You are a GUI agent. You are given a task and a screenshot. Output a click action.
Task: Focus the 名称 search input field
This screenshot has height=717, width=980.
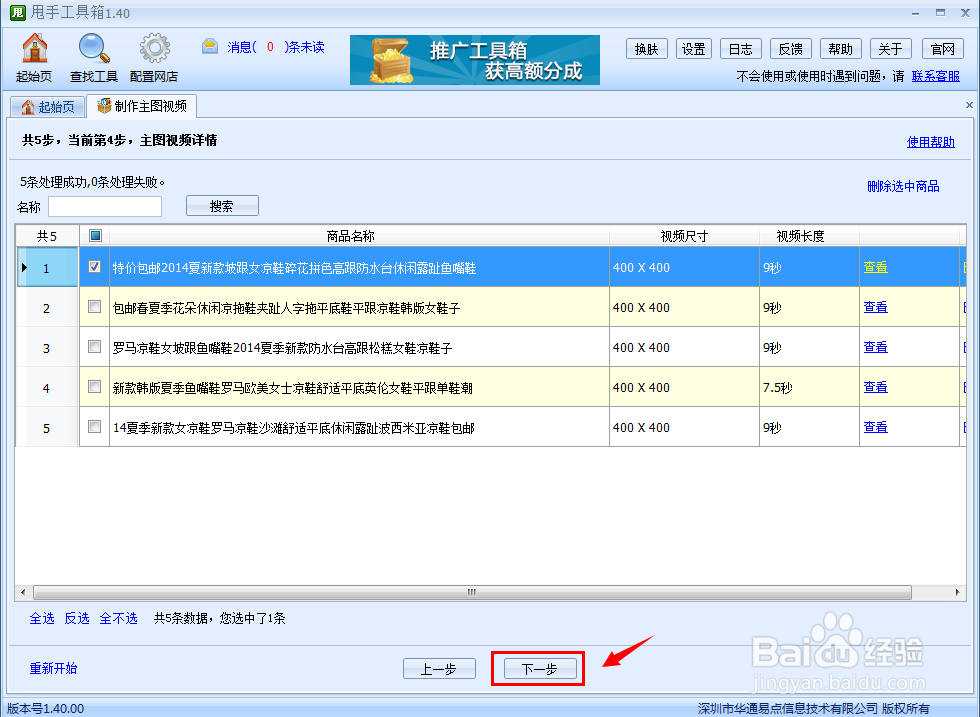click(105, 206)
